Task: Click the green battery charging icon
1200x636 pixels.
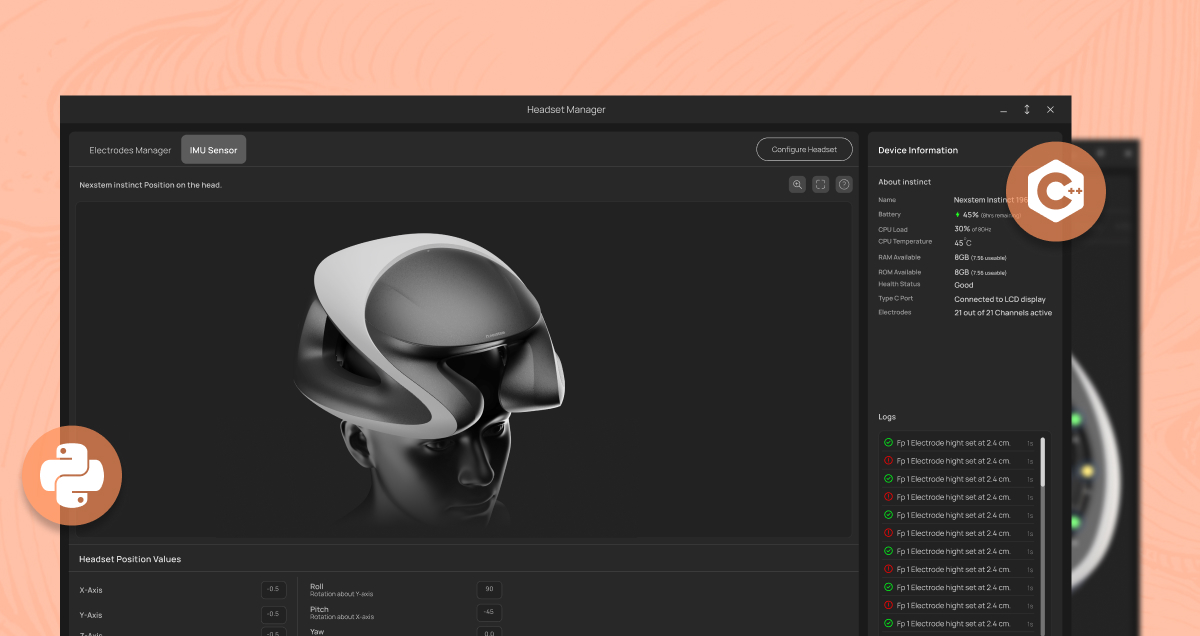Action: pyautogui.click(x=957, y=214)
